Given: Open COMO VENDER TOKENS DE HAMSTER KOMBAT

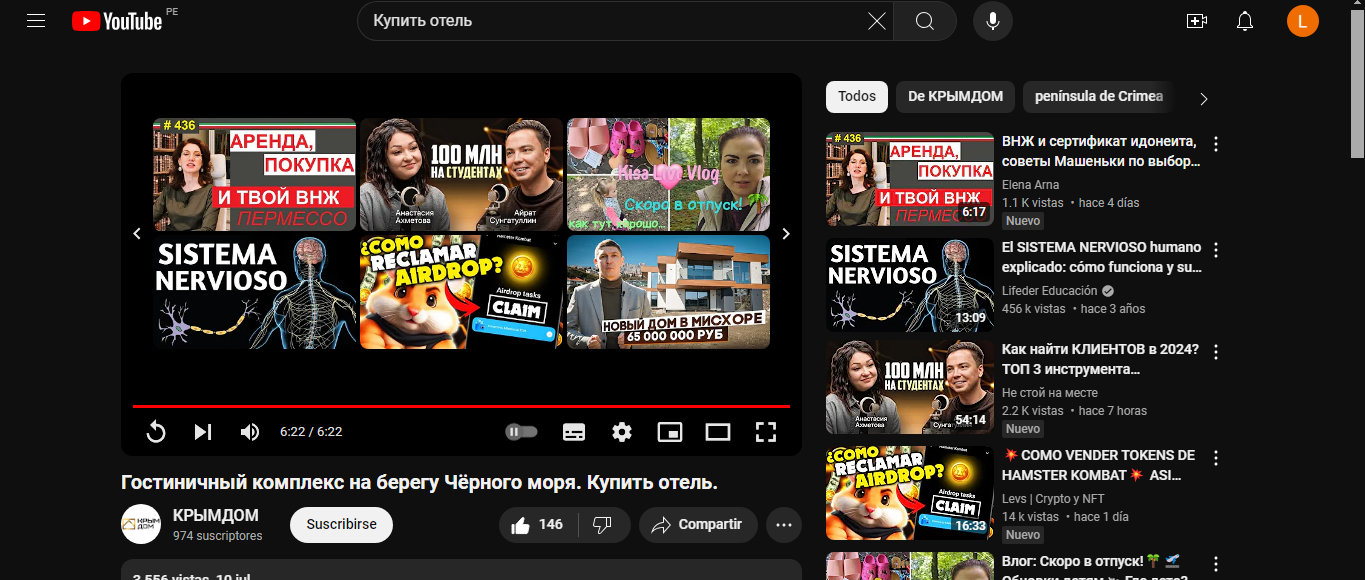Looking at the screenshot, I should (1099, 465).
